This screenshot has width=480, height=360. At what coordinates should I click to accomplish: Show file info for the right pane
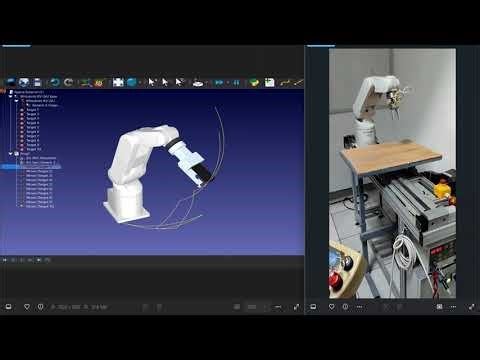click(x=345, y=307)
